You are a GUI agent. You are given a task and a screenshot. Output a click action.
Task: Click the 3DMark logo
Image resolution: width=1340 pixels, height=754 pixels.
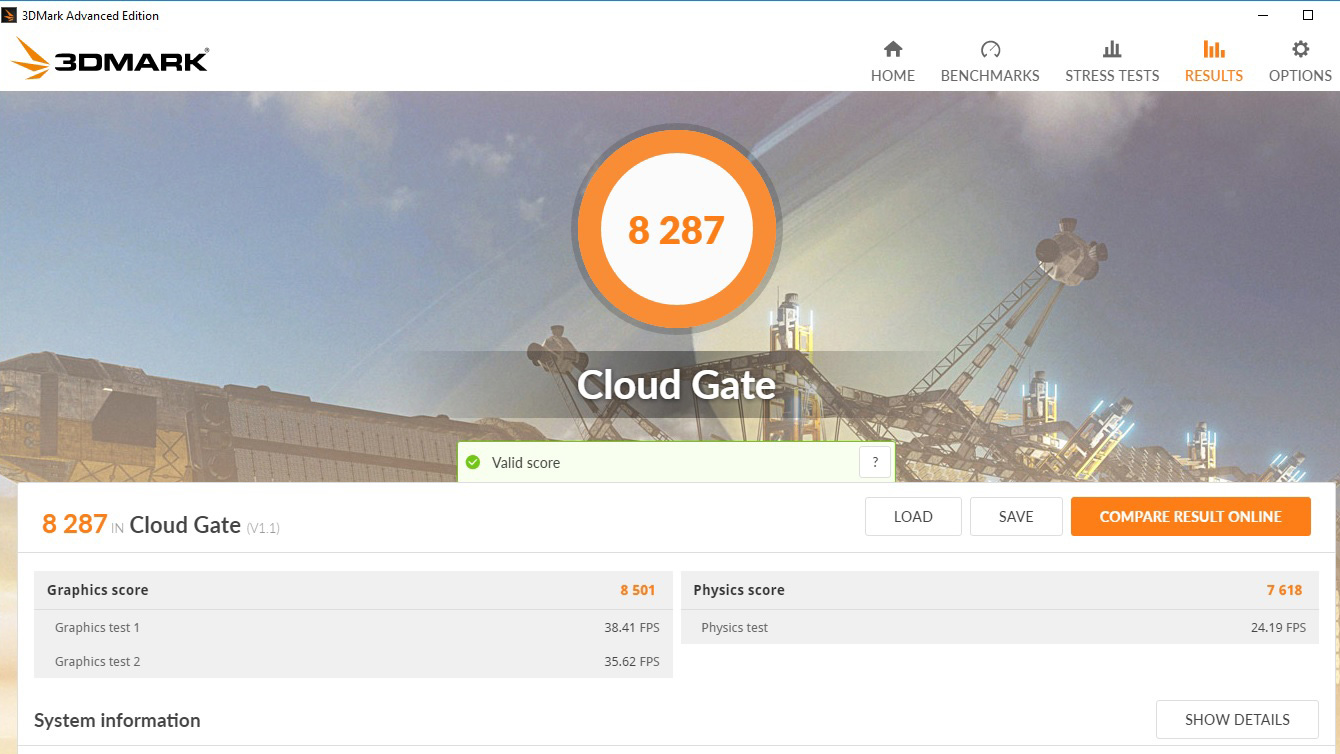coord(110,59)
